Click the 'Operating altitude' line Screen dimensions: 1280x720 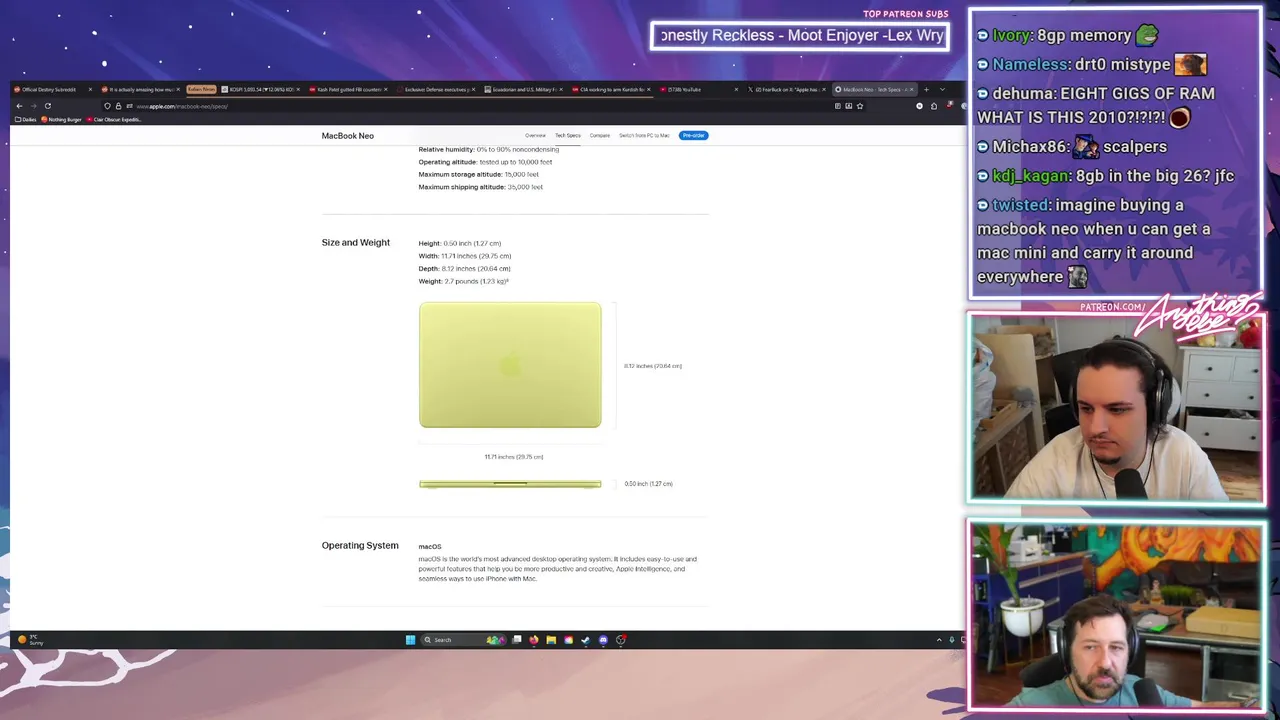[x=485, y=162]
